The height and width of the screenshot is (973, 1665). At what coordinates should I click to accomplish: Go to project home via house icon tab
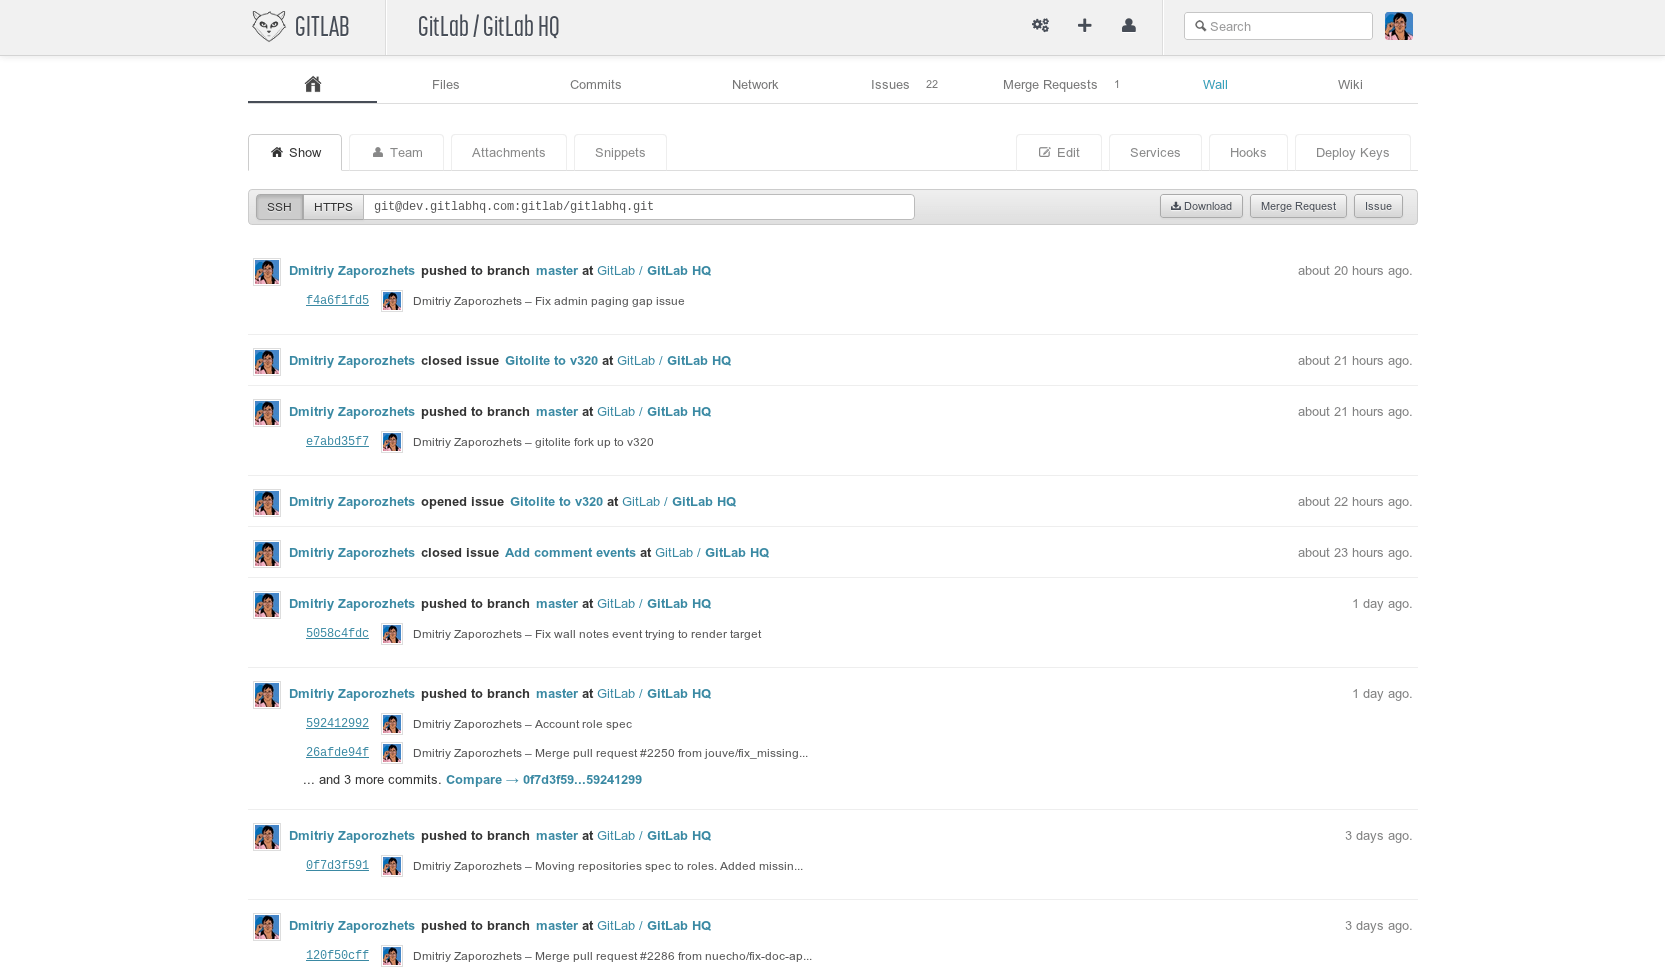(312, 84)
